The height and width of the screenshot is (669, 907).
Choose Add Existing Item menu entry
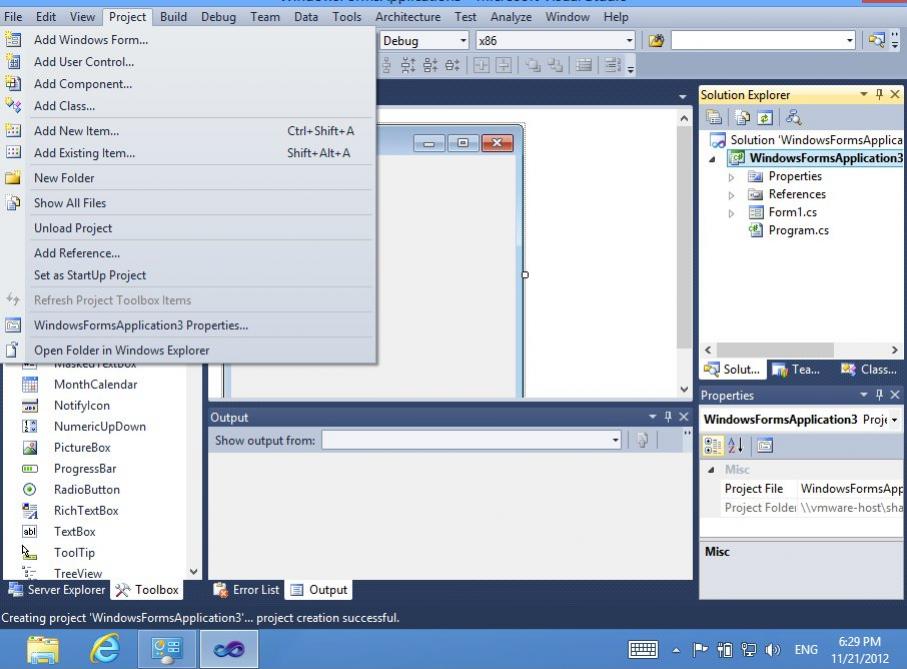coord(201,153)
